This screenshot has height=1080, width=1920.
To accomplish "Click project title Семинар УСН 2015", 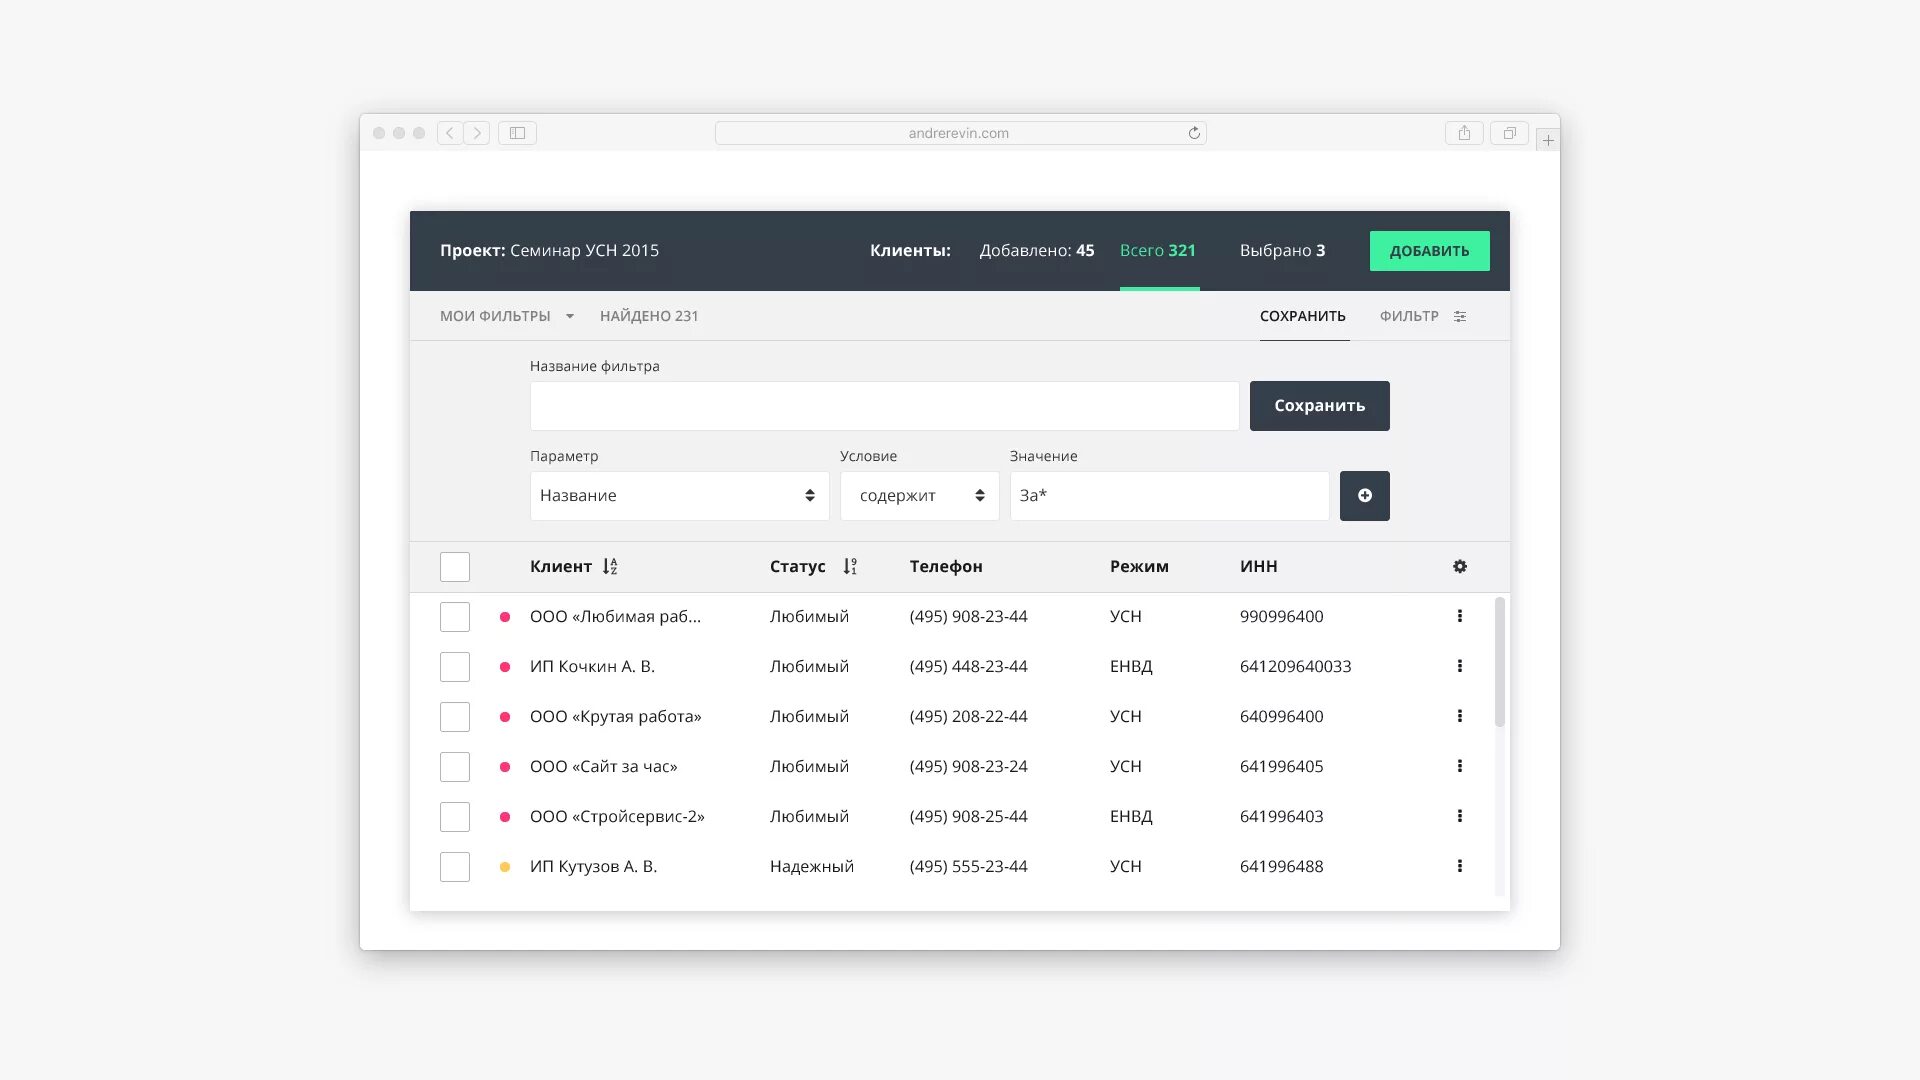I will click(584, 251).
